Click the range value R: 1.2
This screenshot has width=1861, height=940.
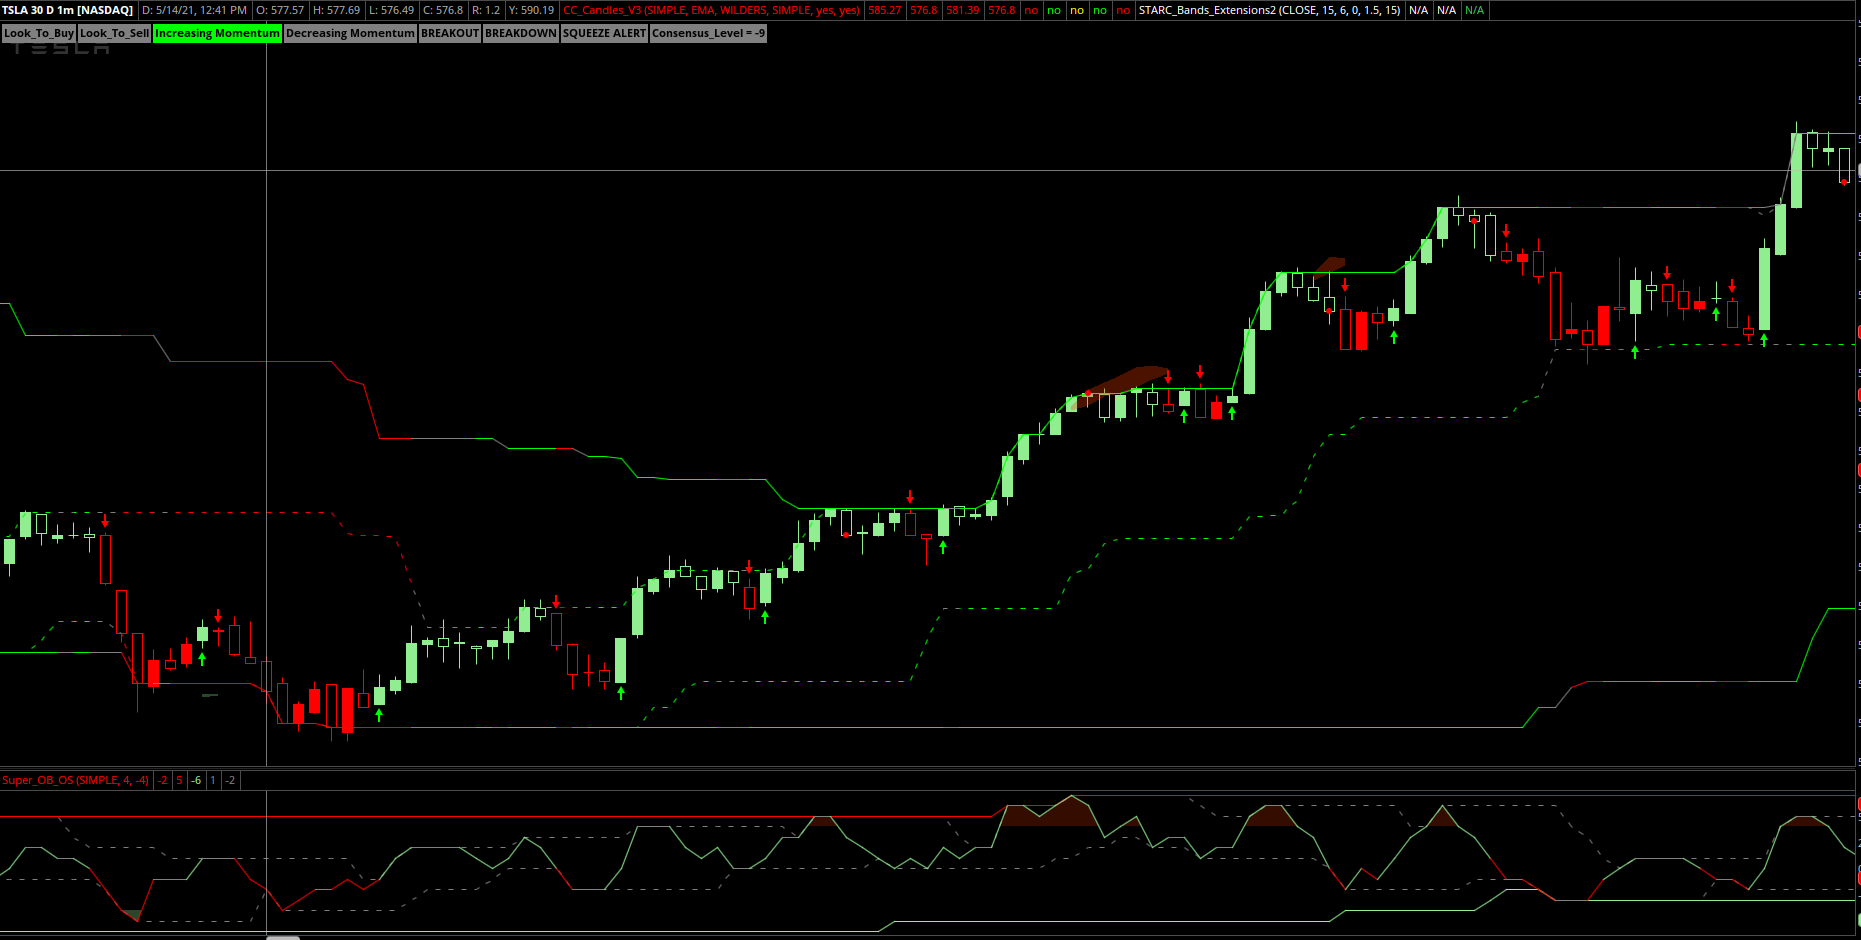486,10
